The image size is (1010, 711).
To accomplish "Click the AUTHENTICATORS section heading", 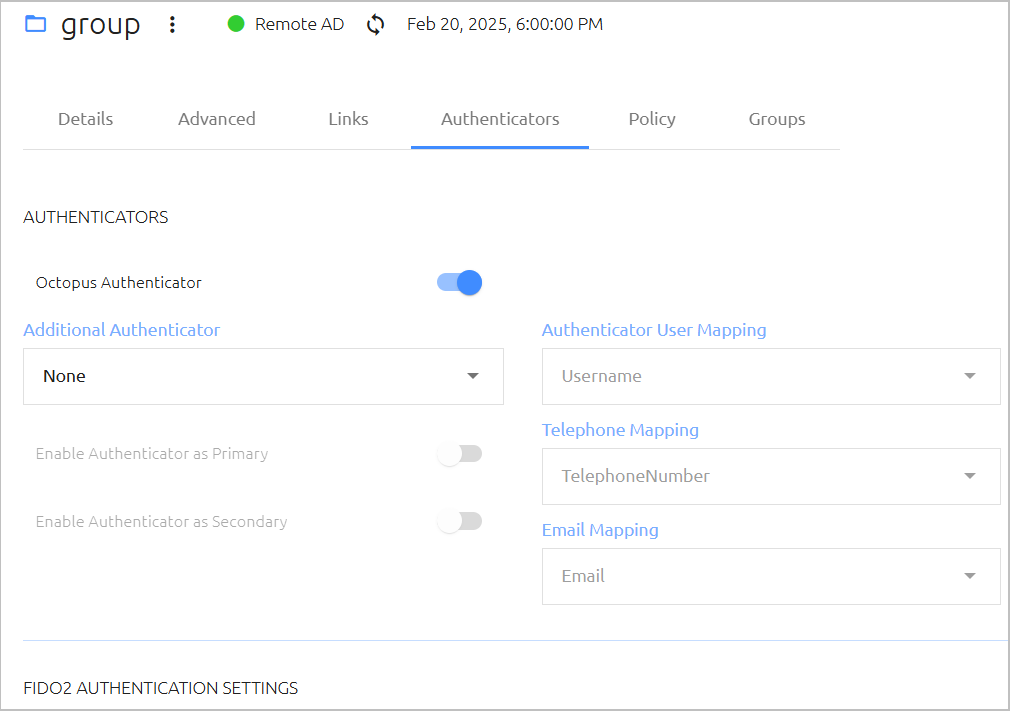I will click(x=96, y=217).
